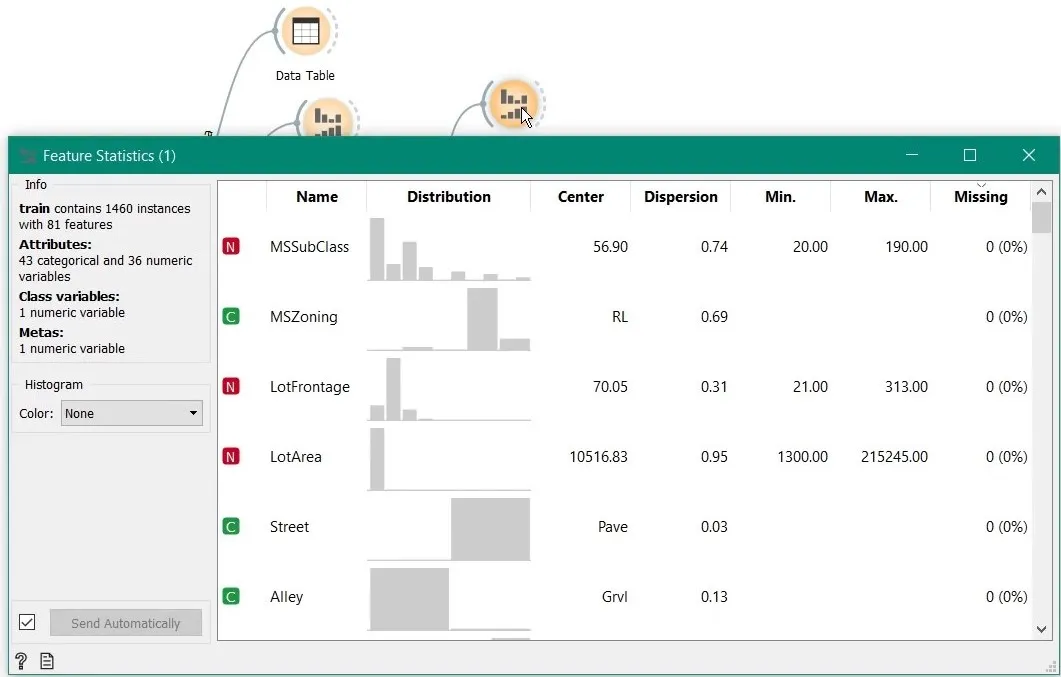Screen dimensions: 1061x677
Task: Click the categorical type icon for Street
Action: tap(231, 527)
